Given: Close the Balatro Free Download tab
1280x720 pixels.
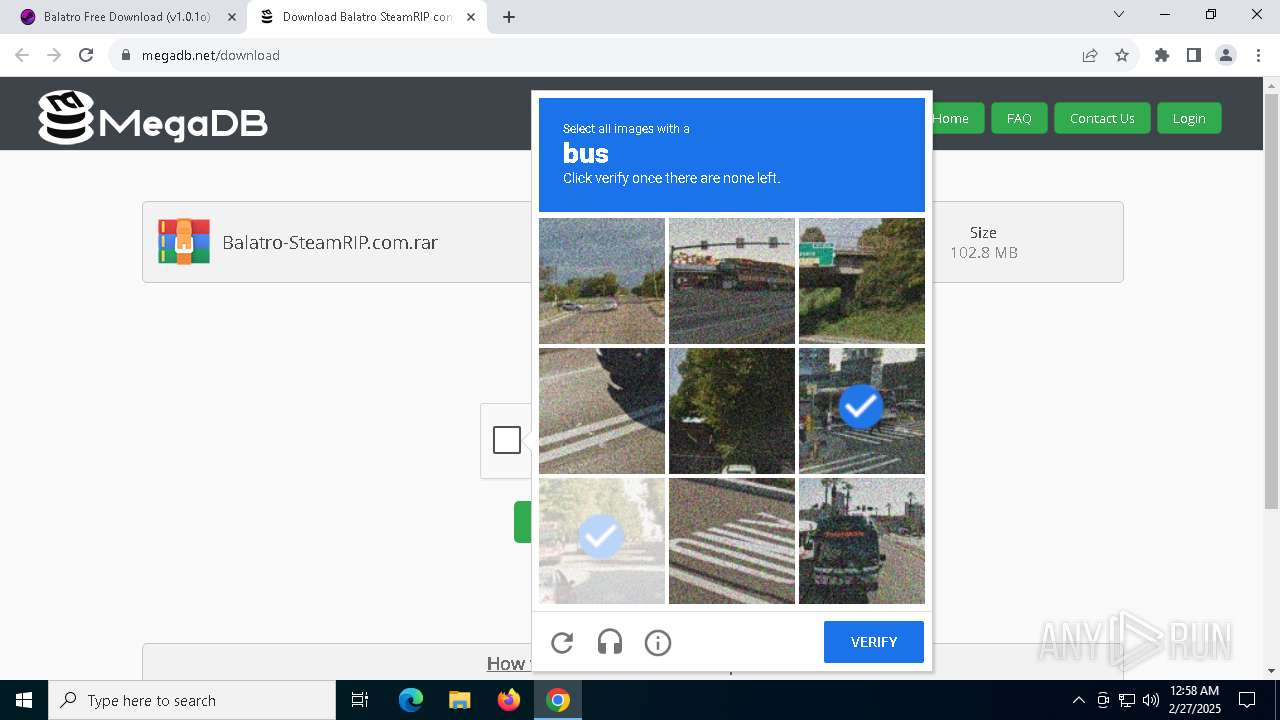Looking at the screenshot, I should pyautogui.click(x=232, y=17).
